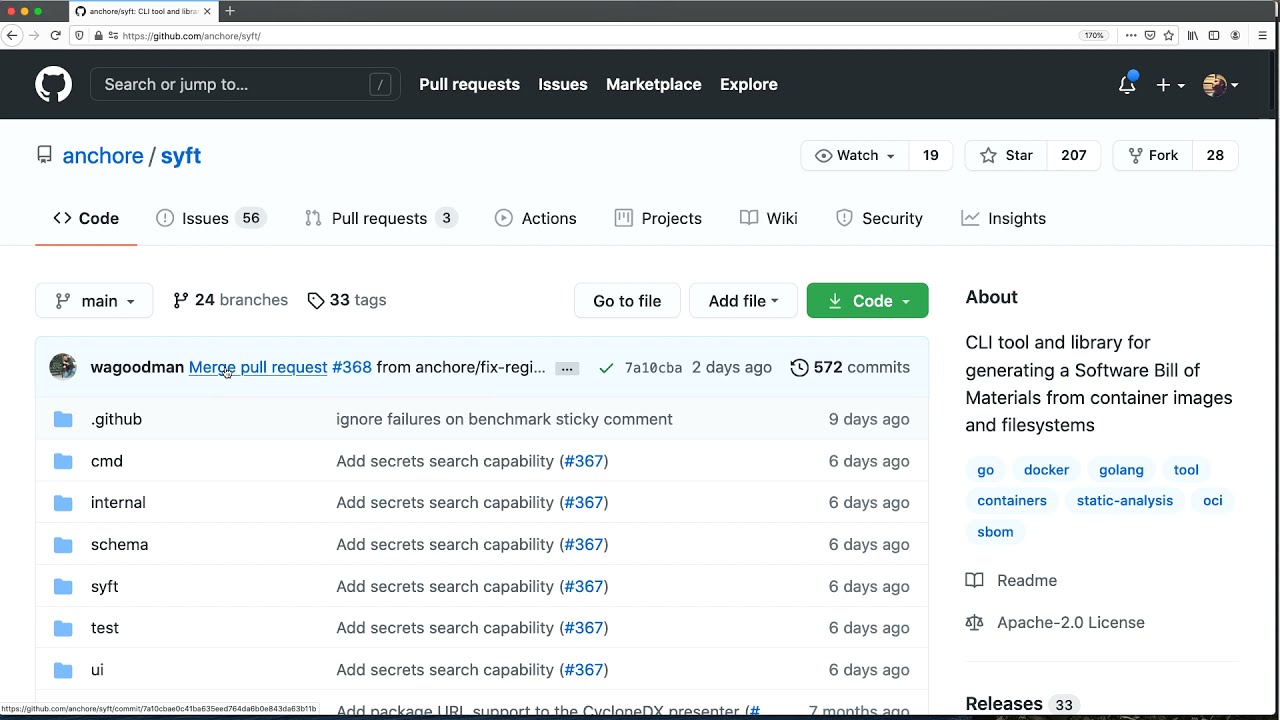Viewport: 1280px width, 720px height.
Task: Reload the page with refresh icon
Action: (x=55, y=35)
